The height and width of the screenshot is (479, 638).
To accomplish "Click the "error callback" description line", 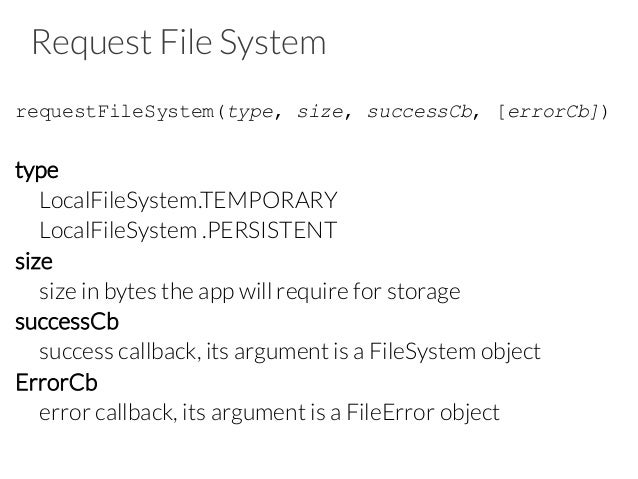I will click(268, 412).
